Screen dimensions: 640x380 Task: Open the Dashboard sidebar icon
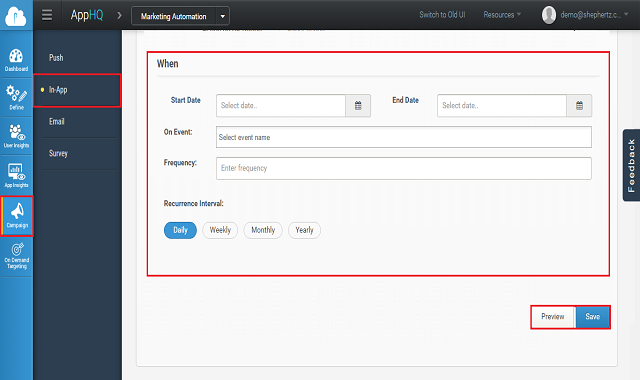point(16,60)
